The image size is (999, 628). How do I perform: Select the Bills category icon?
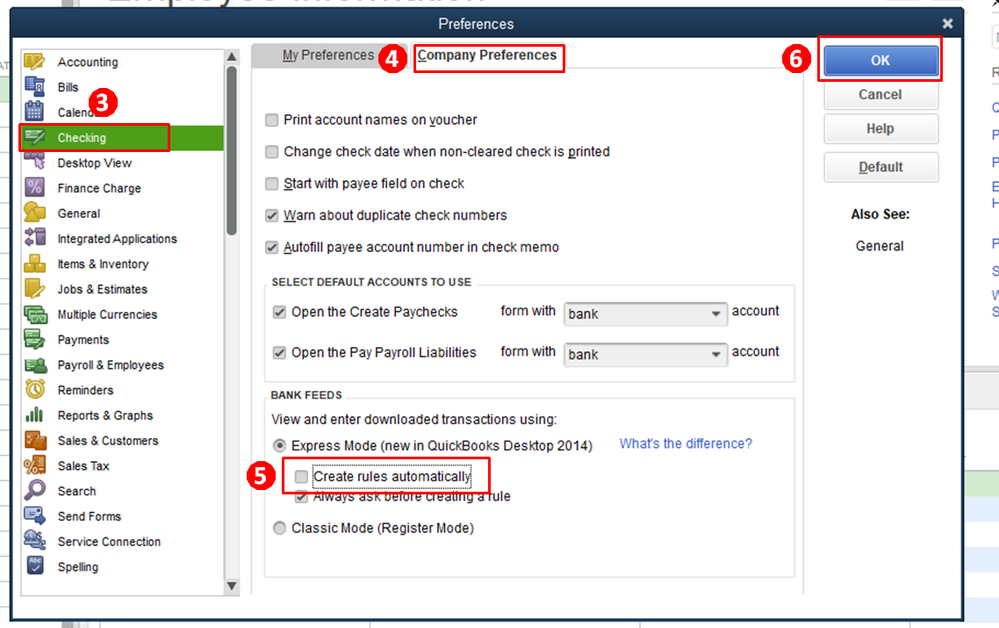coord(34,87)
